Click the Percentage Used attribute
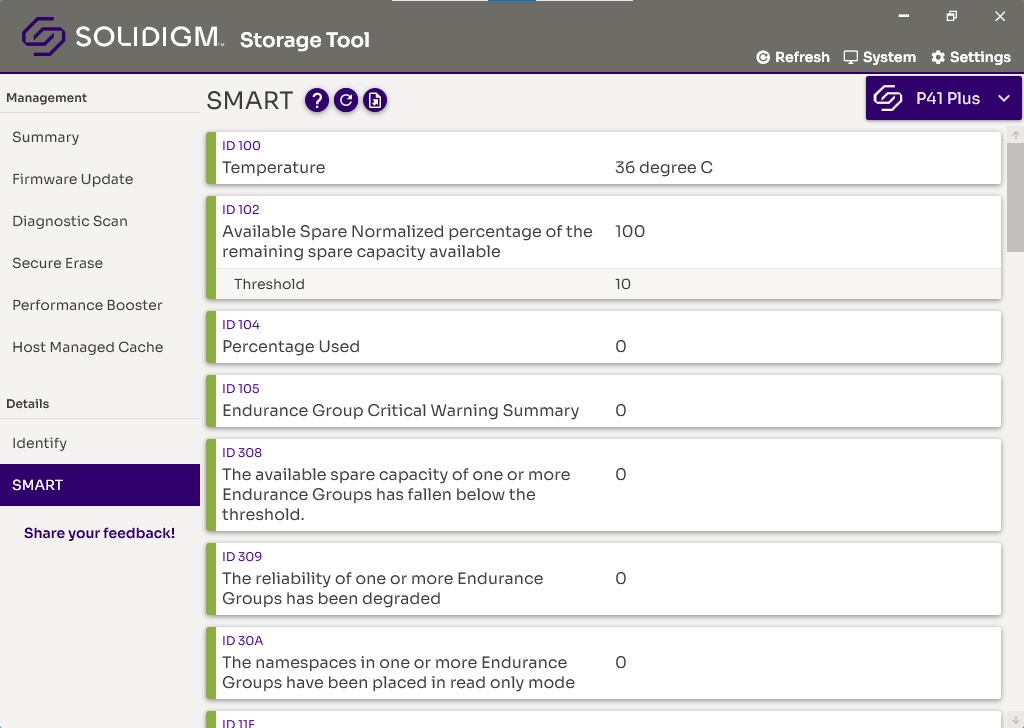This screenshot has height=728, width=1024. (291, 347)
